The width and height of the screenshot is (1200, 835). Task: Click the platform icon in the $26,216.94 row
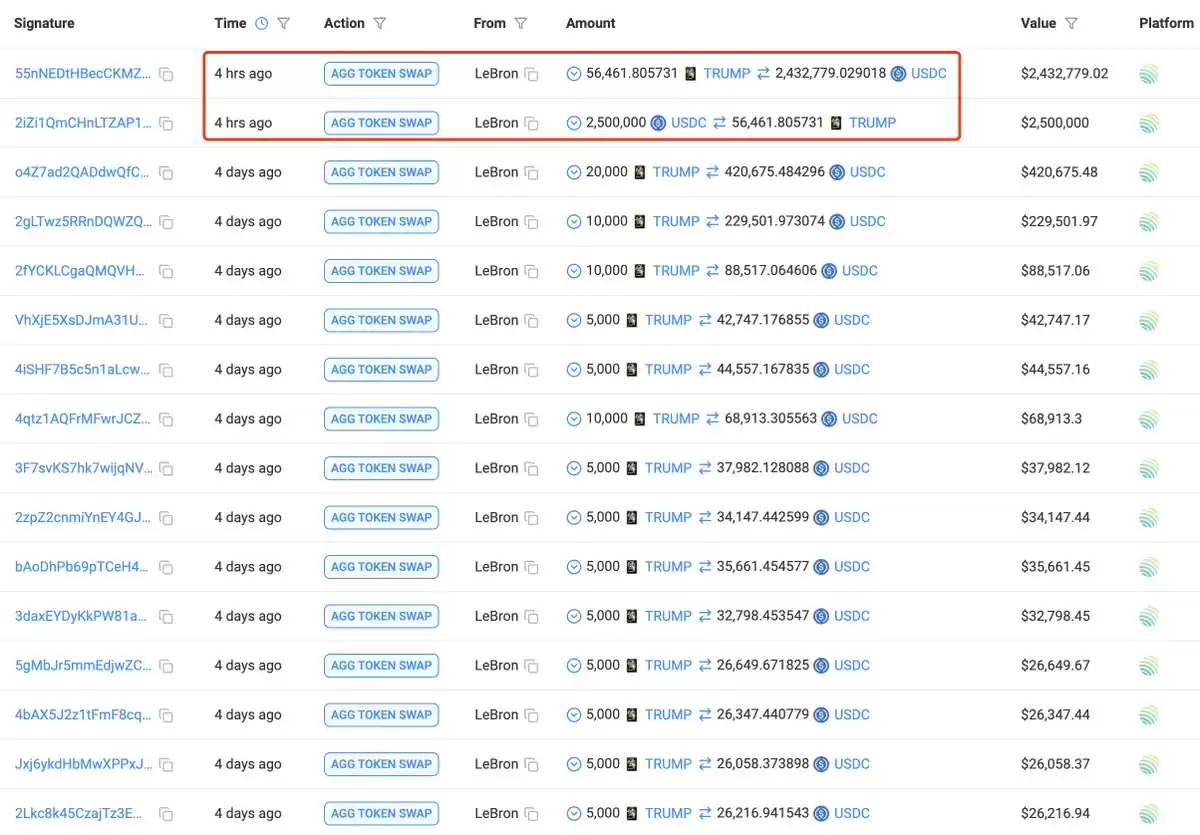1149,813
